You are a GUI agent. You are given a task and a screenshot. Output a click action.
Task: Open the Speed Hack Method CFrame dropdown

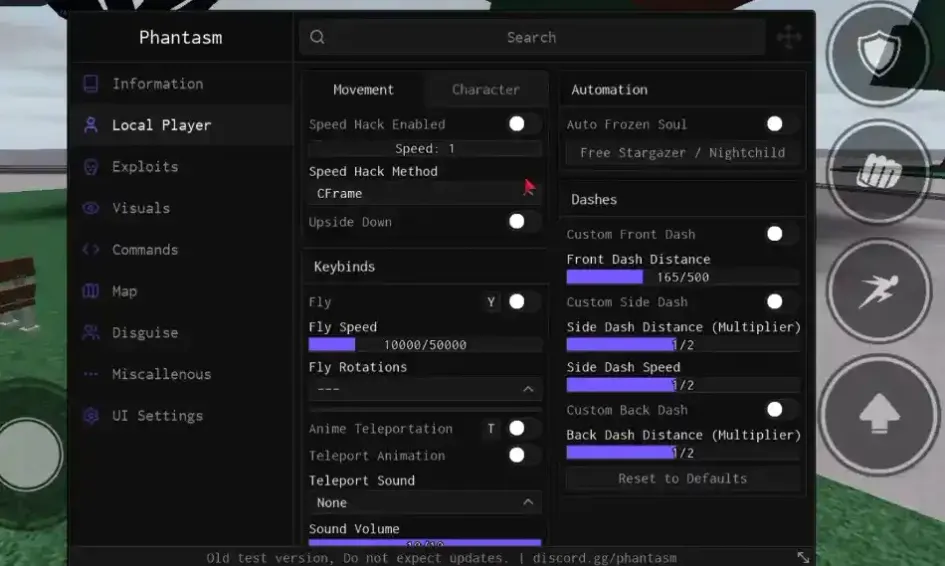(x=425, y=193)
